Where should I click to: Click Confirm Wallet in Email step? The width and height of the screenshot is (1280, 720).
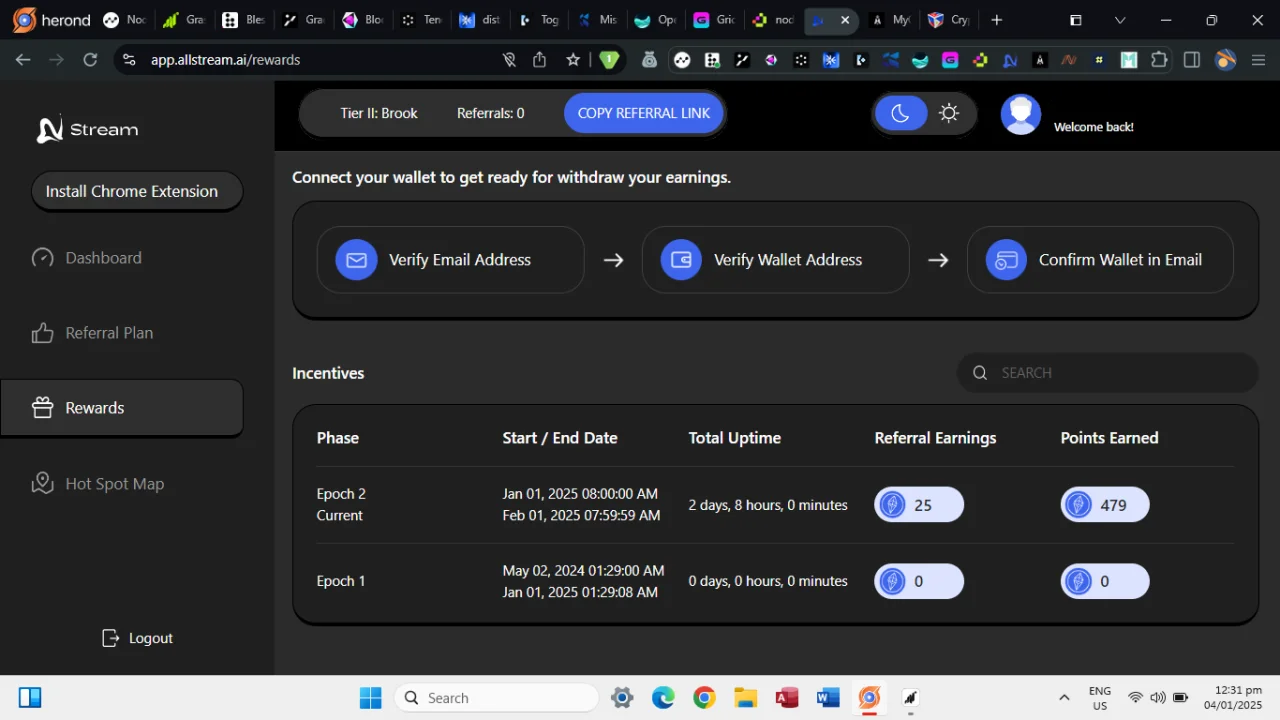(x=1101, y=260)
